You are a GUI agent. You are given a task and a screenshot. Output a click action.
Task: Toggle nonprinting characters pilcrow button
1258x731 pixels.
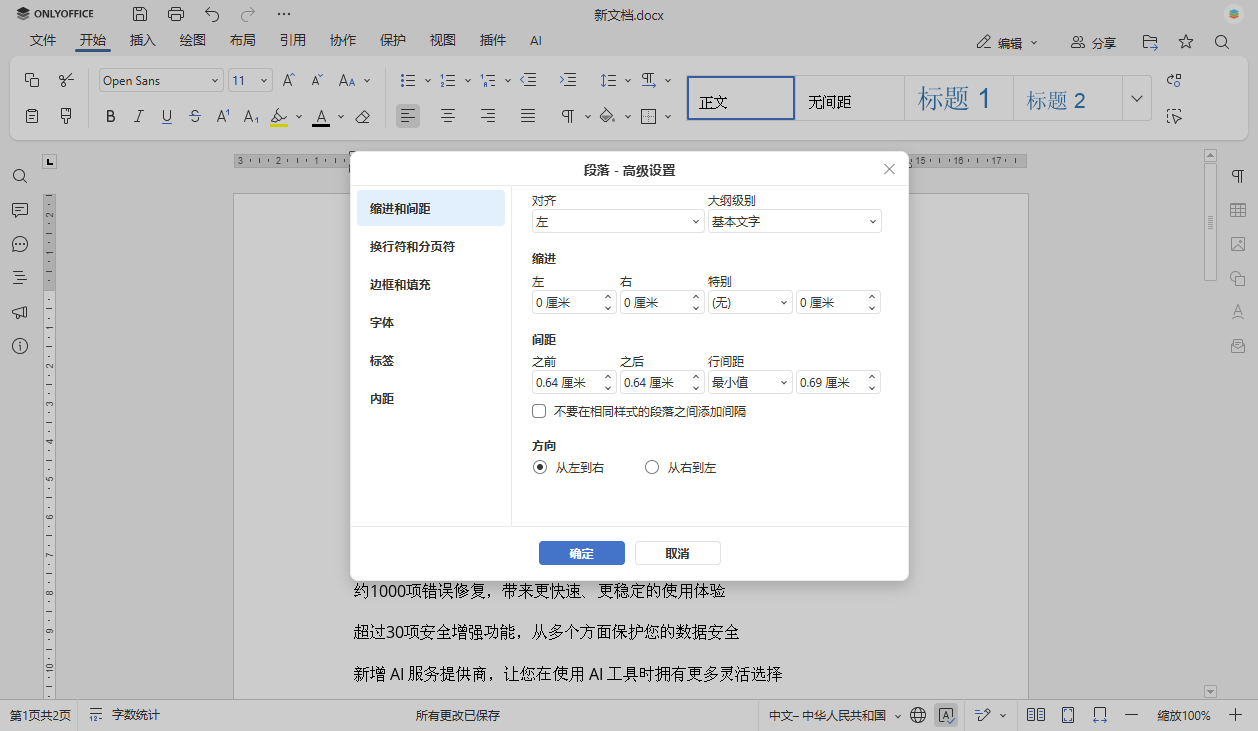coord(567,116)
